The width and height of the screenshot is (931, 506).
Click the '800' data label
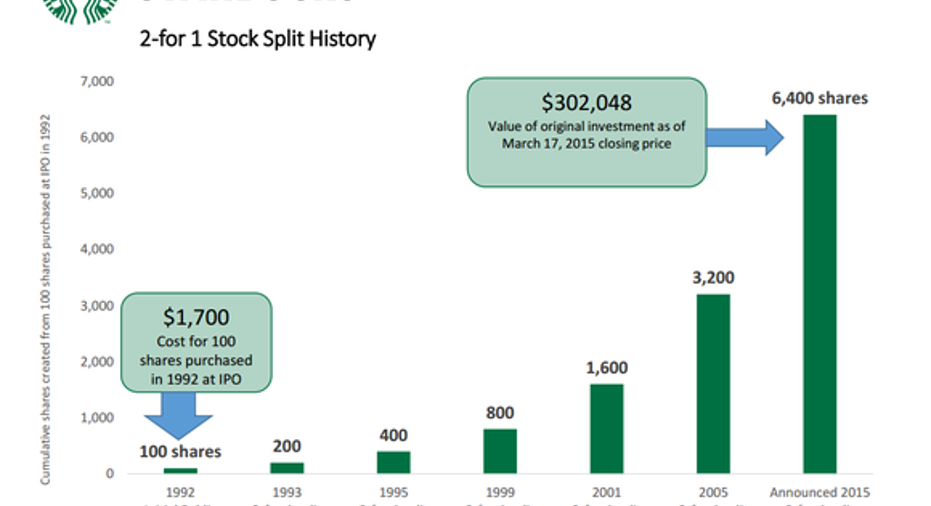click(x=500, y=413)
